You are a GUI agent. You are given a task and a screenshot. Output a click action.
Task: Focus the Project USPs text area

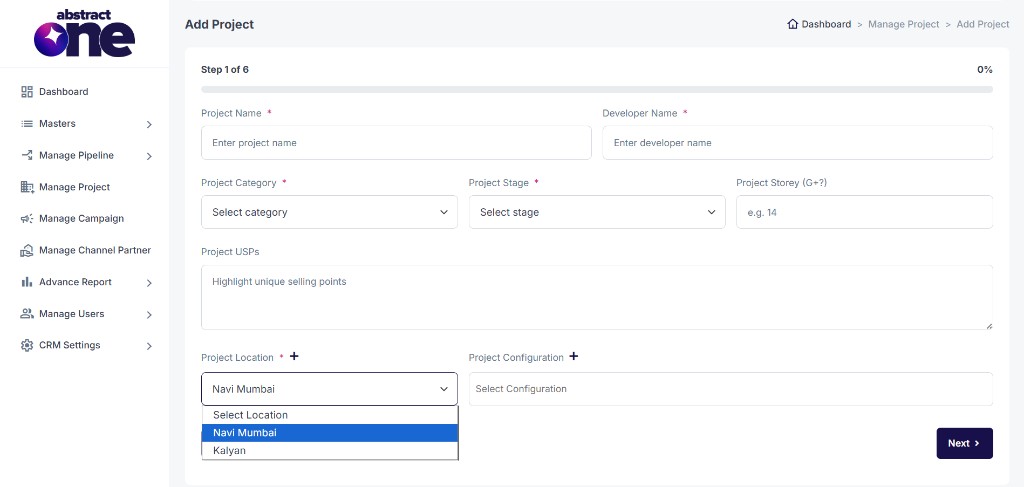[x=597, y=297]
